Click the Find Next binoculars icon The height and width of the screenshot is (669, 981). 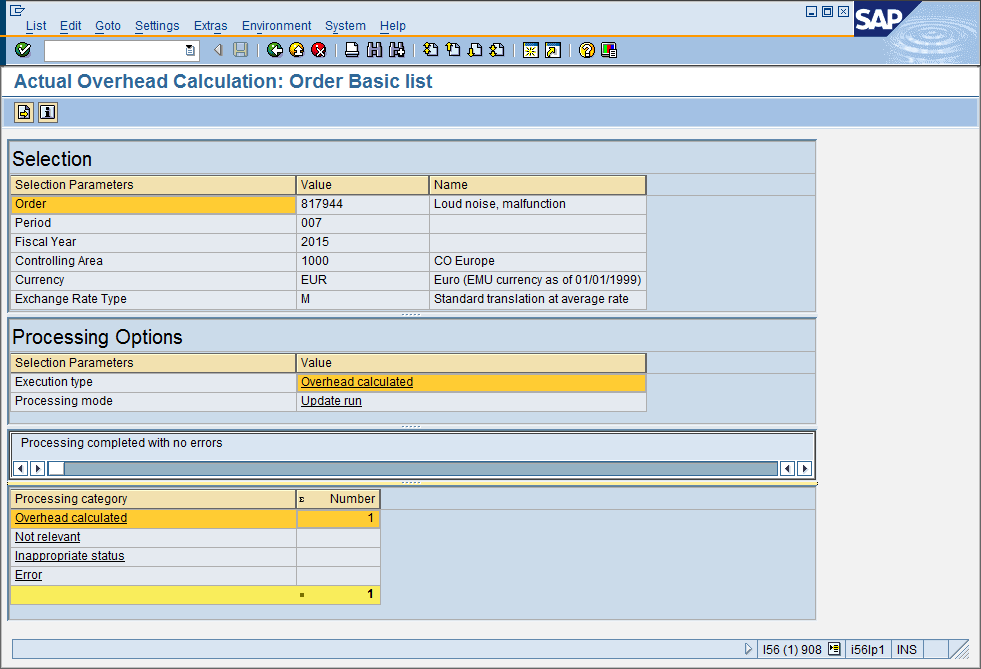pos(397,50)
